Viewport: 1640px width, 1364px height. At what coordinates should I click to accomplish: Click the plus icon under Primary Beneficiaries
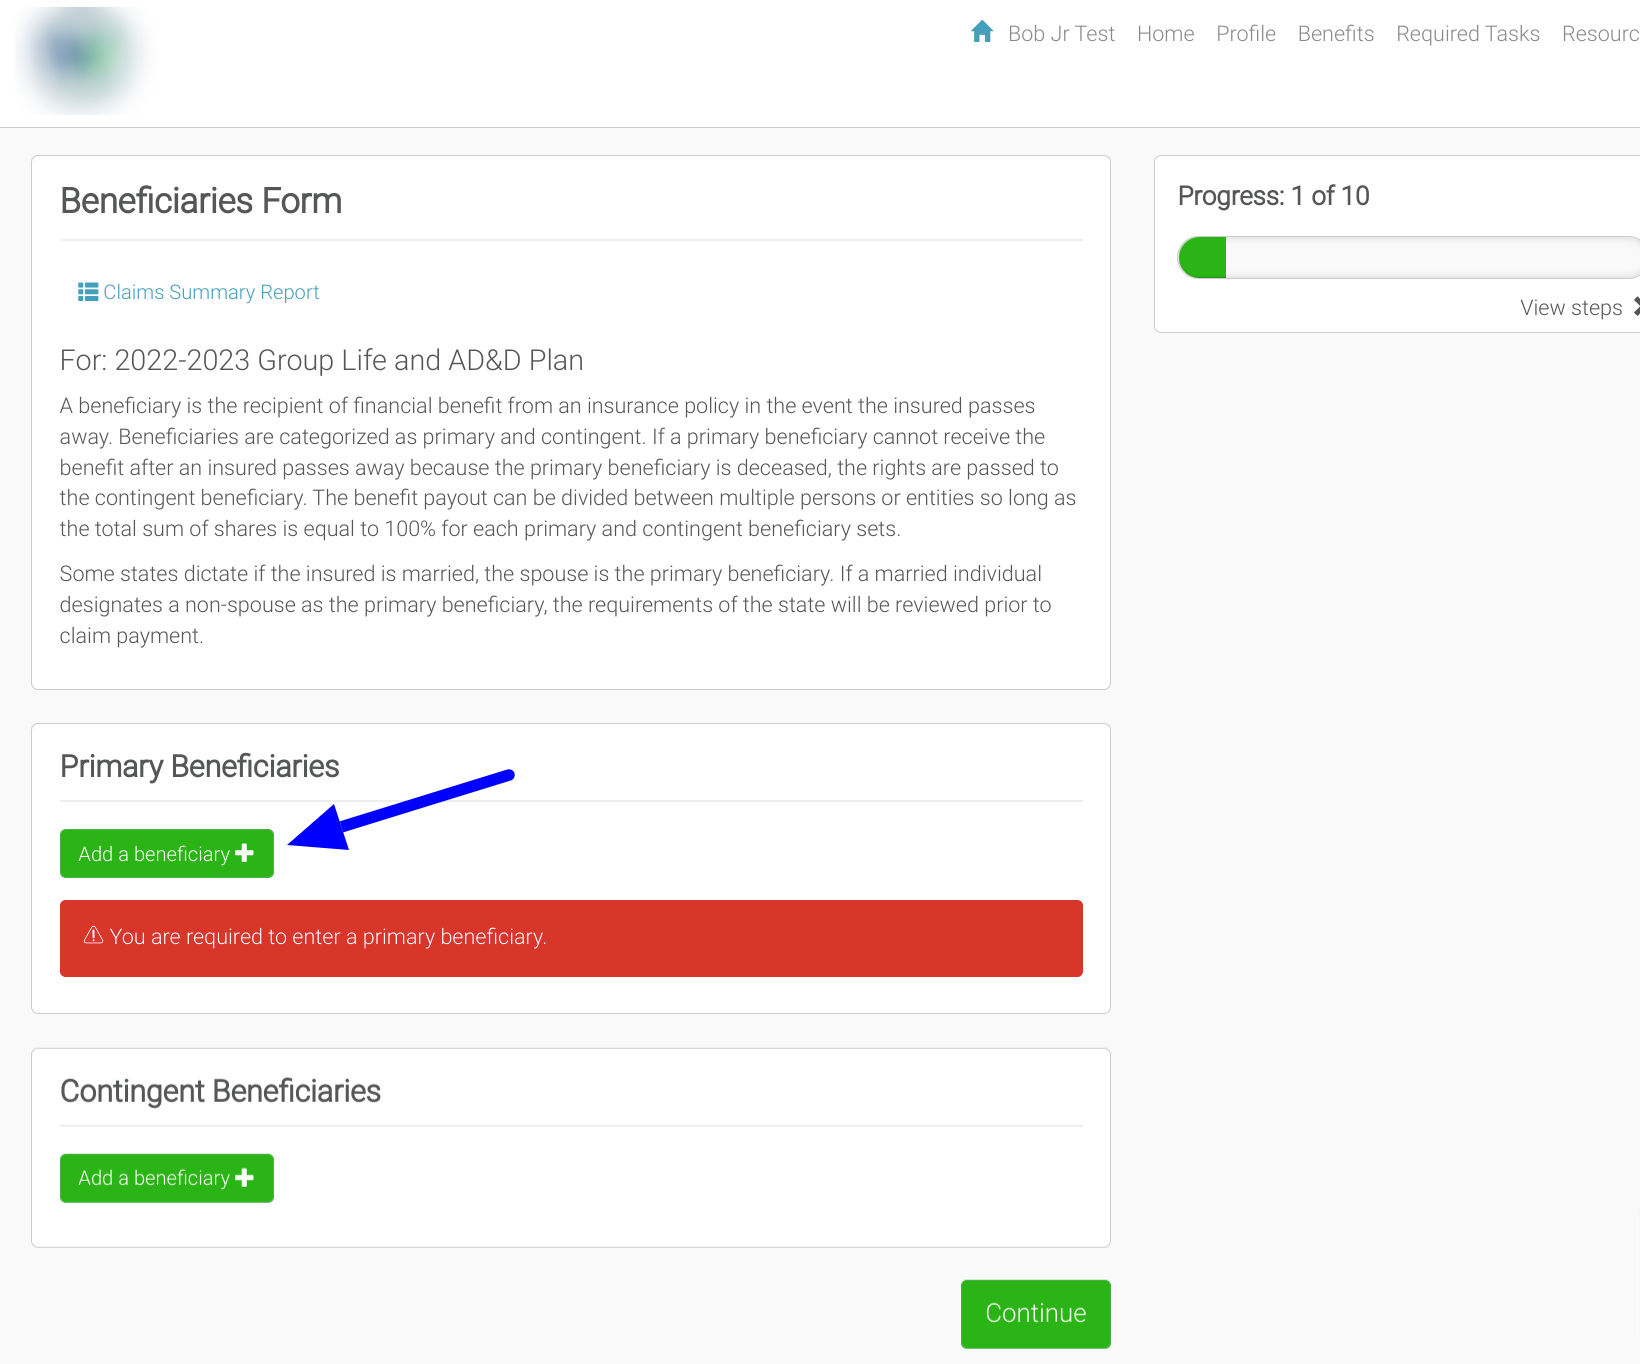coord(245,853)
